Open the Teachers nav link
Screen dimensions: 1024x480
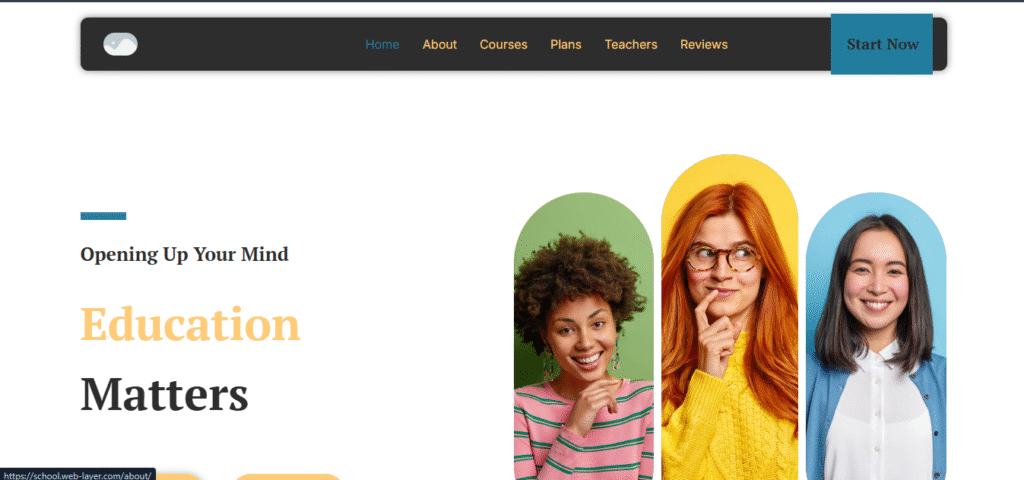(x=631, y=44)
